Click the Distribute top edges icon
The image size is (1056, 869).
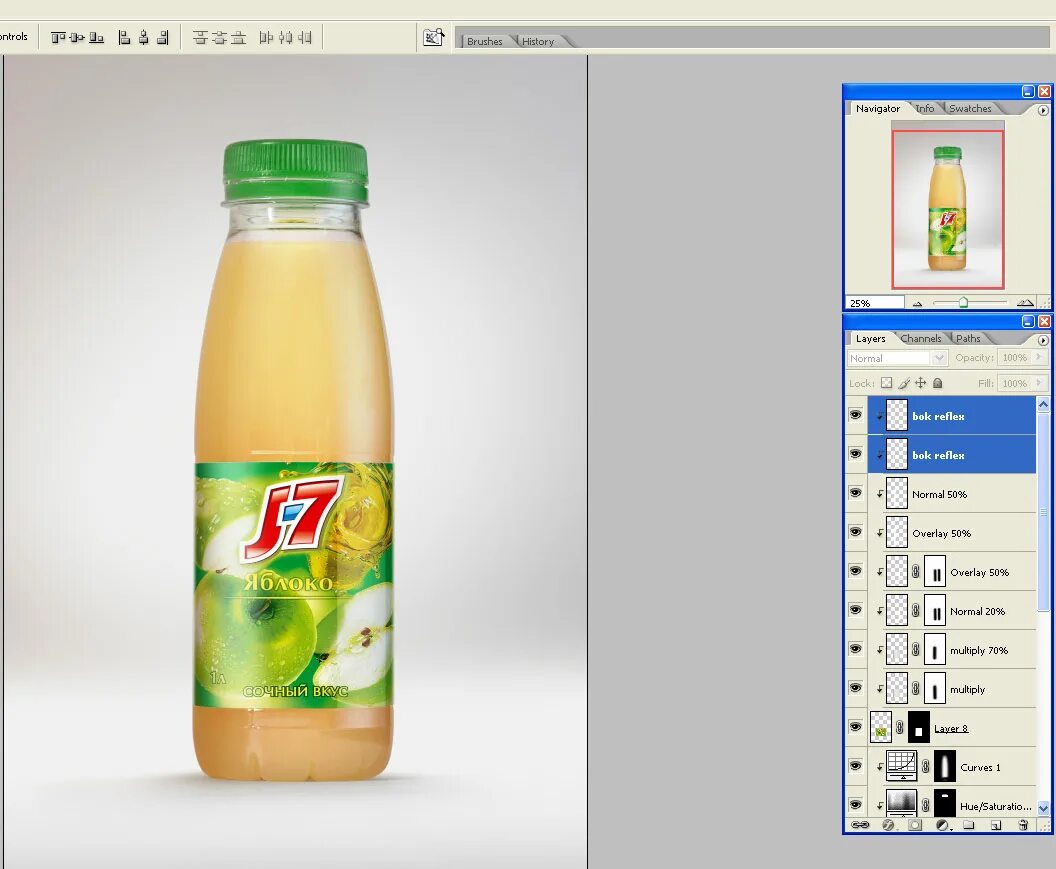point(200,38)
